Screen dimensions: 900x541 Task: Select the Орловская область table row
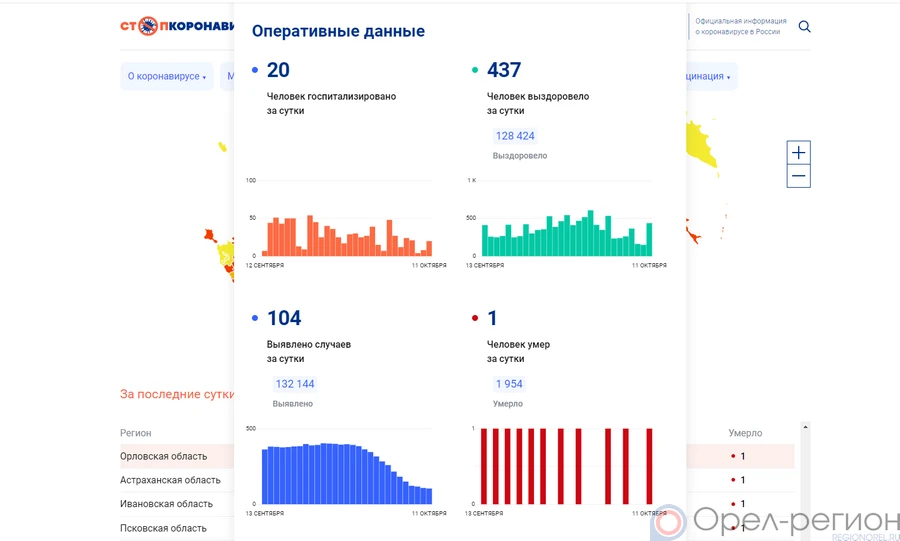(x=164, y=456)
